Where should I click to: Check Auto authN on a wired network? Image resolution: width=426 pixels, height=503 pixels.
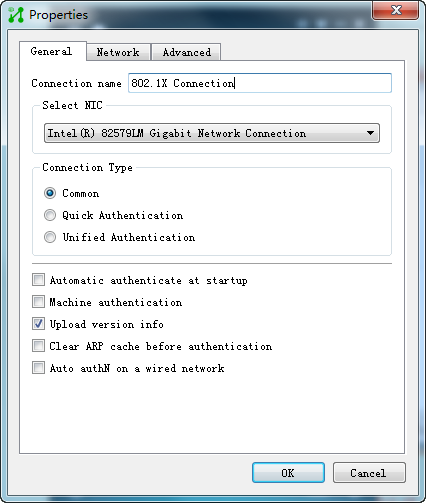39,368
